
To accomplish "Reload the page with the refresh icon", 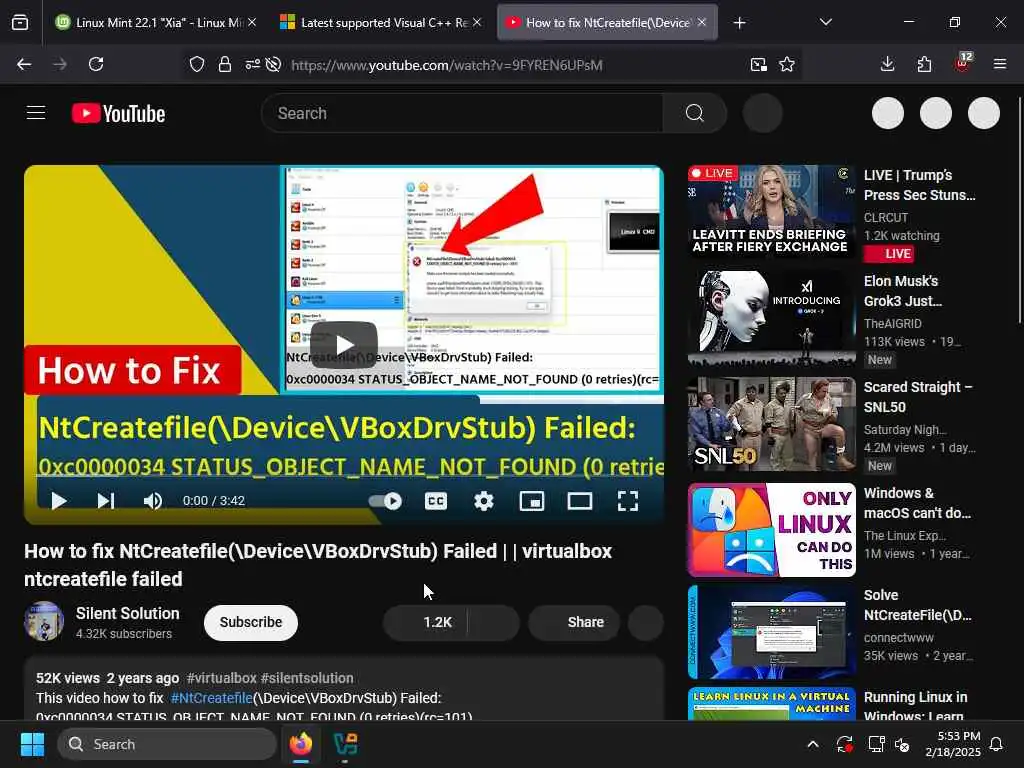I will [x=96, y=64].
